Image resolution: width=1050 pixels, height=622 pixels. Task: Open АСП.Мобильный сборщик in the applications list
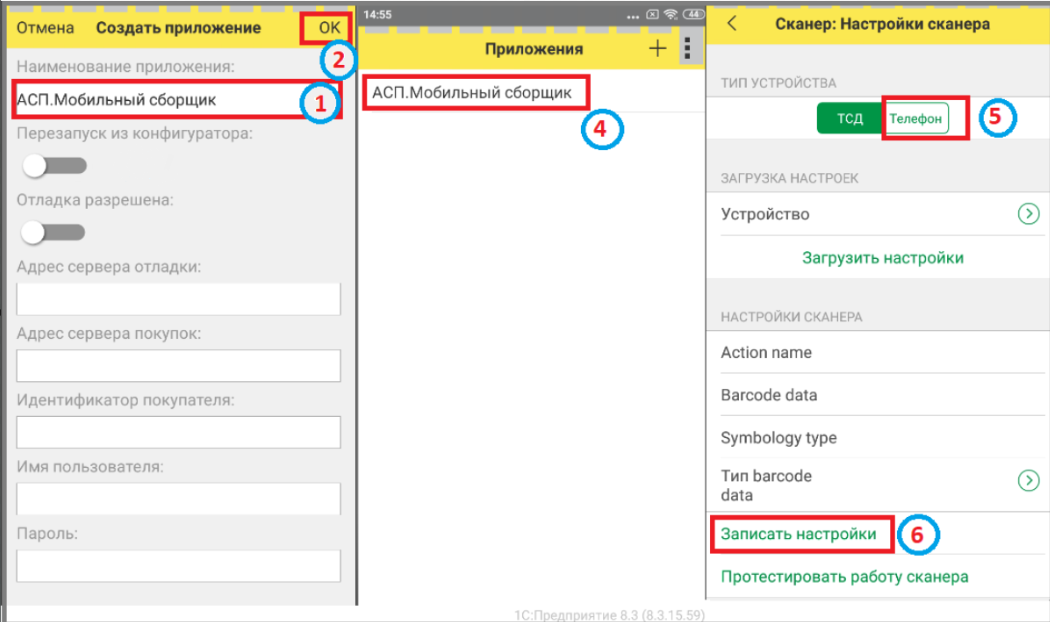[x=472, y=92]
